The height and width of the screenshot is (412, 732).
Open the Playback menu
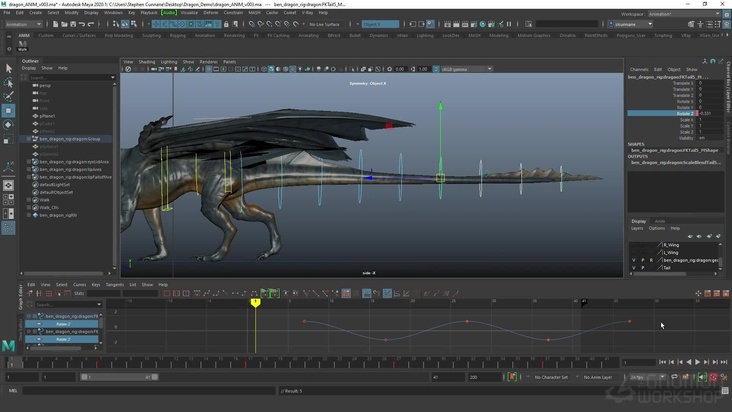[x=148, y=13]
